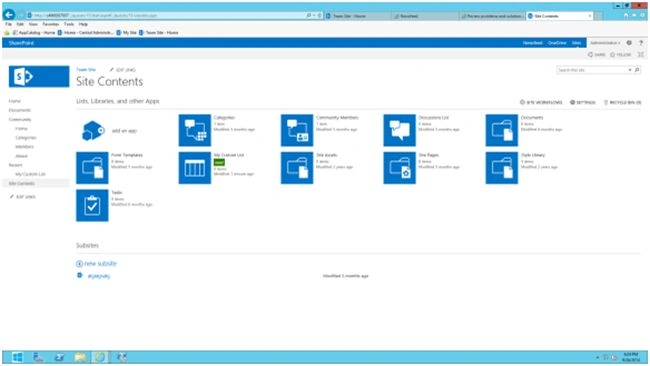650x366 pixels.
Task: Switch to the Review problems and solutions tab
Action: 492,16
